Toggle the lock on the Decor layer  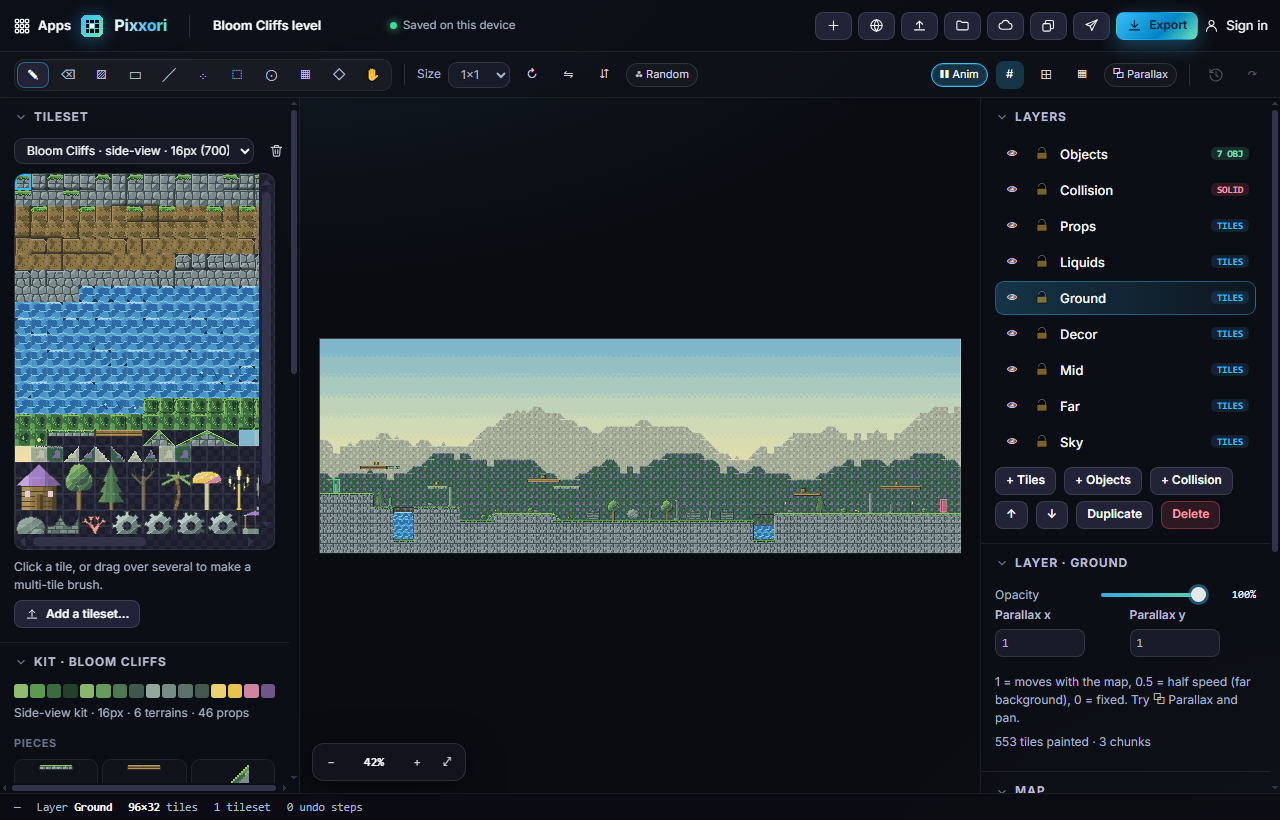click(x=1041, y=334)
